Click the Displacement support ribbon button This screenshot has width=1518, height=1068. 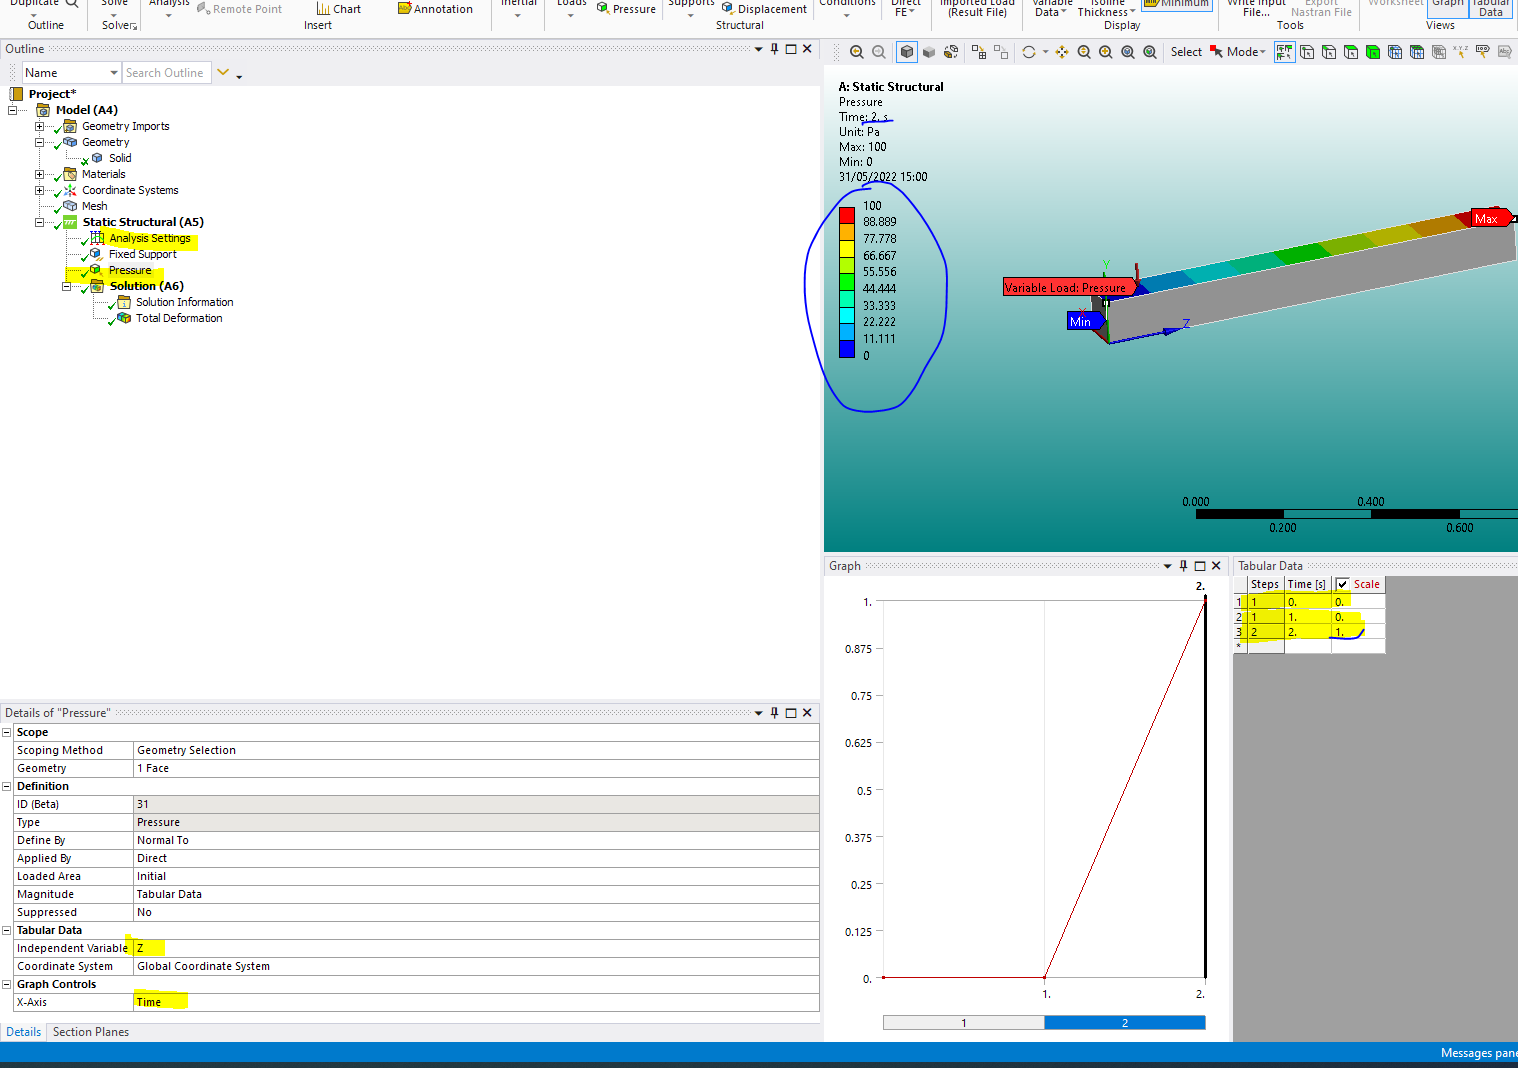(x=764, y=9)
